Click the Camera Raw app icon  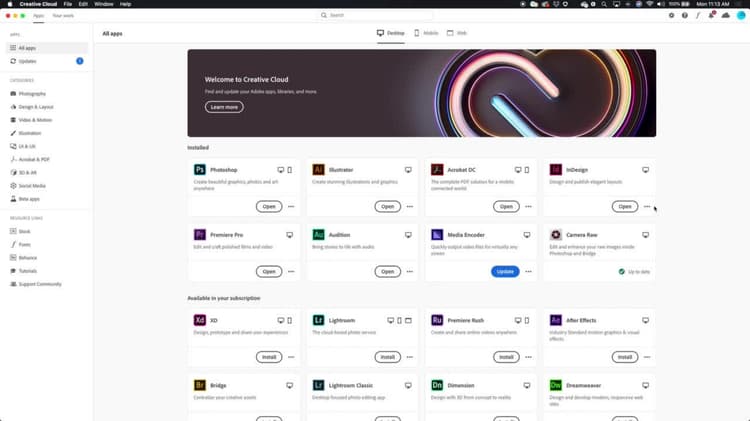555,235
